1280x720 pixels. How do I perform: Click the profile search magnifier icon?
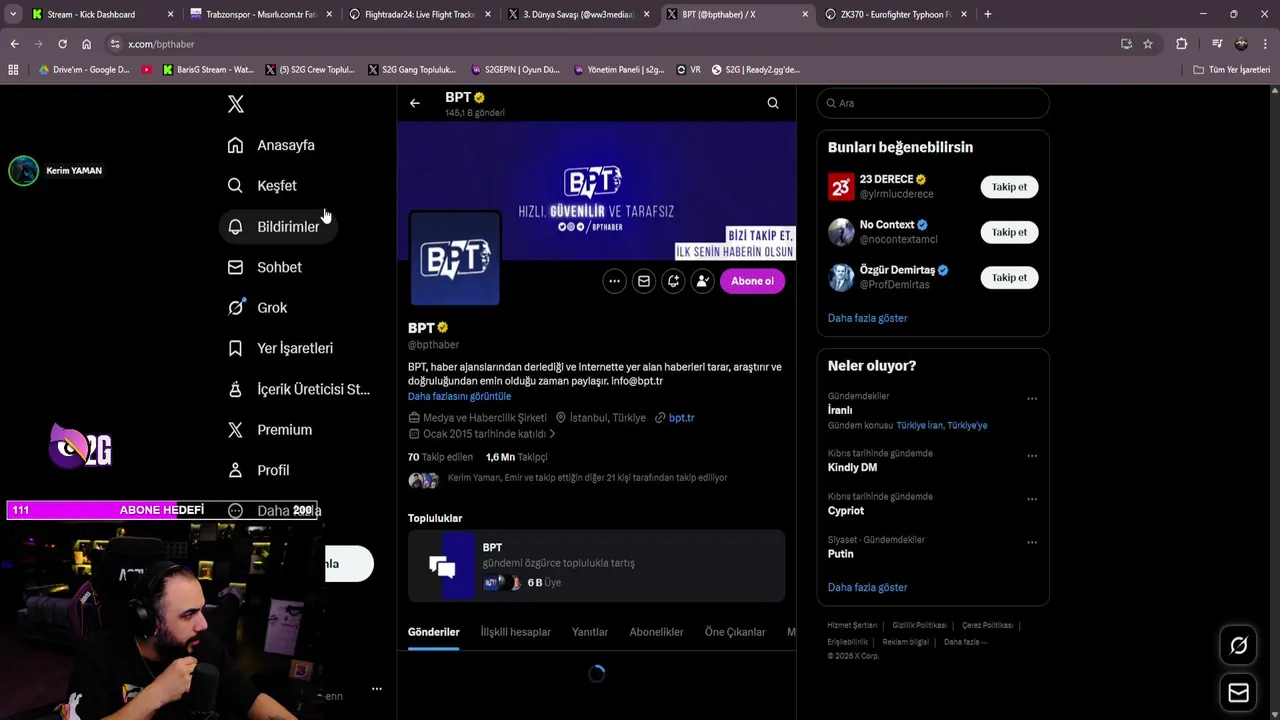coord(773,103)
